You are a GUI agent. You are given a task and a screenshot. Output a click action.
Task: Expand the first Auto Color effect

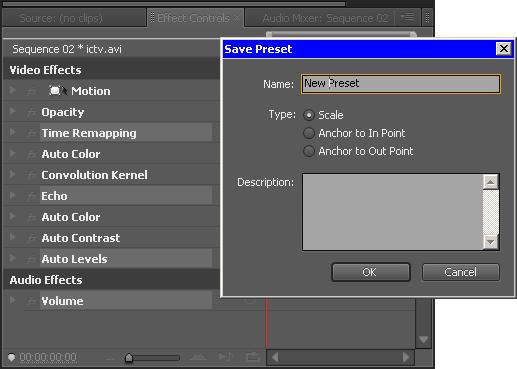[13, 153]
